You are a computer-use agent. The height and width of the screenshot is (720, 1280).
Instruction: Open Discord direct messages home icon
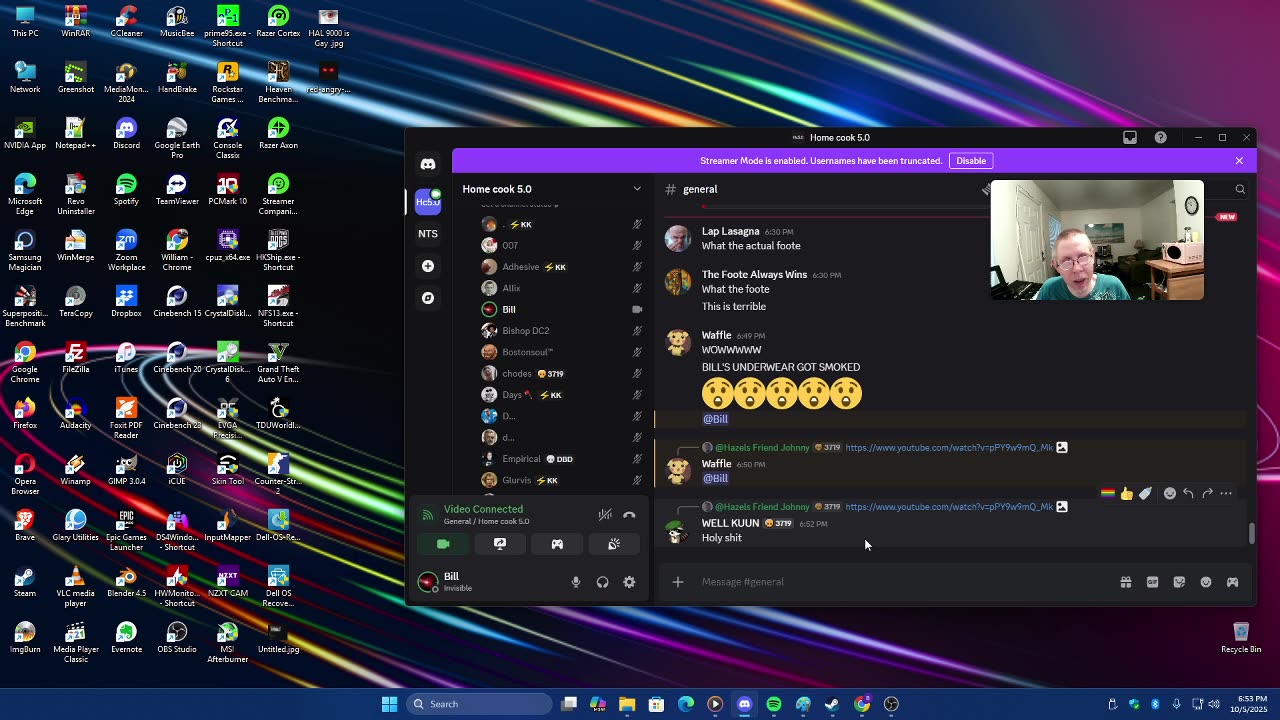[428, 164]
